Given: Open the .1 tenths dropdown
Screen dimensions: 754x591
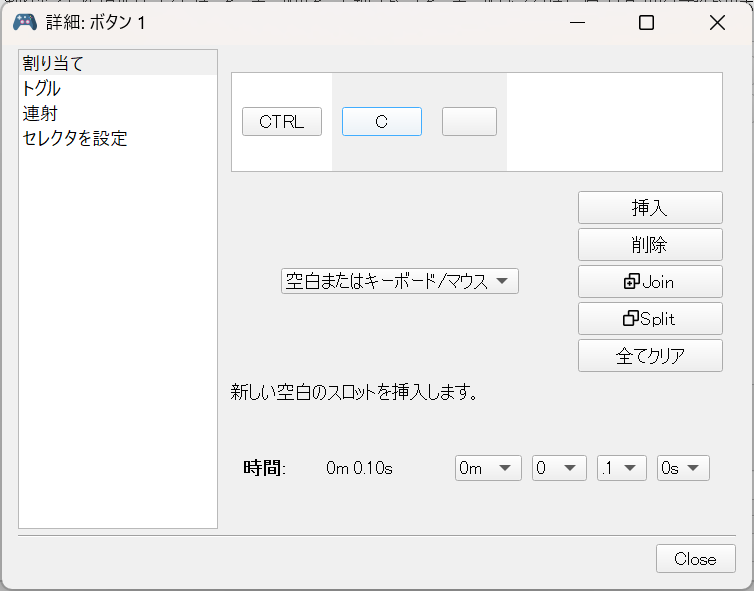Looking at the screenshot, I should (622, 468).
